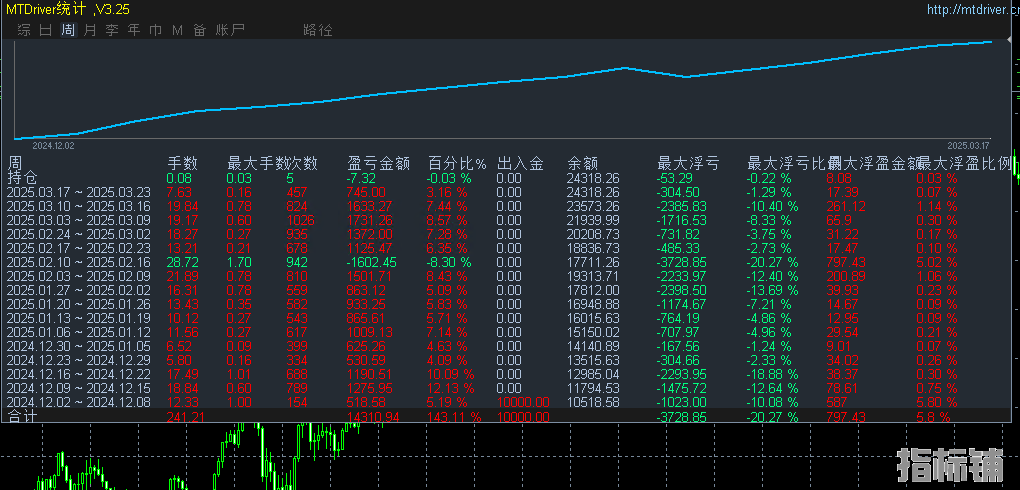Select the 持仓 row label
1020x490 pixels.
[21, 178]
